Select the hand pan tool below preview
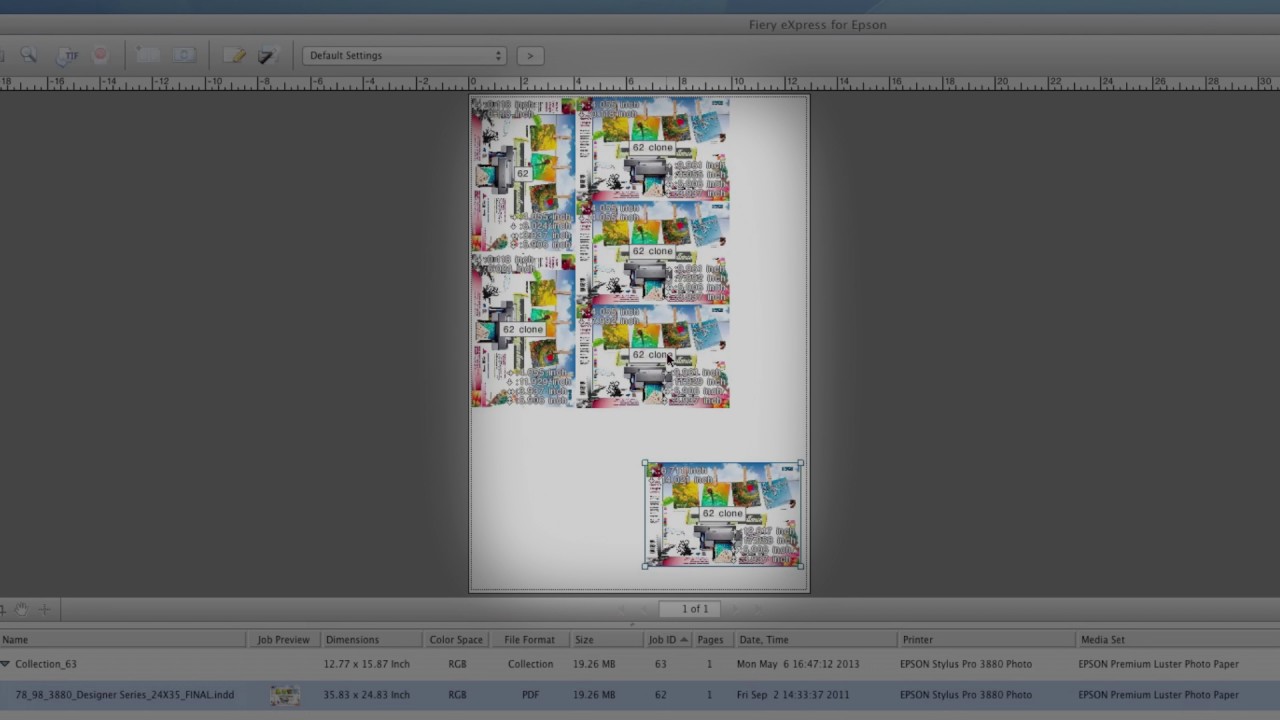 (x=22, y=609)
